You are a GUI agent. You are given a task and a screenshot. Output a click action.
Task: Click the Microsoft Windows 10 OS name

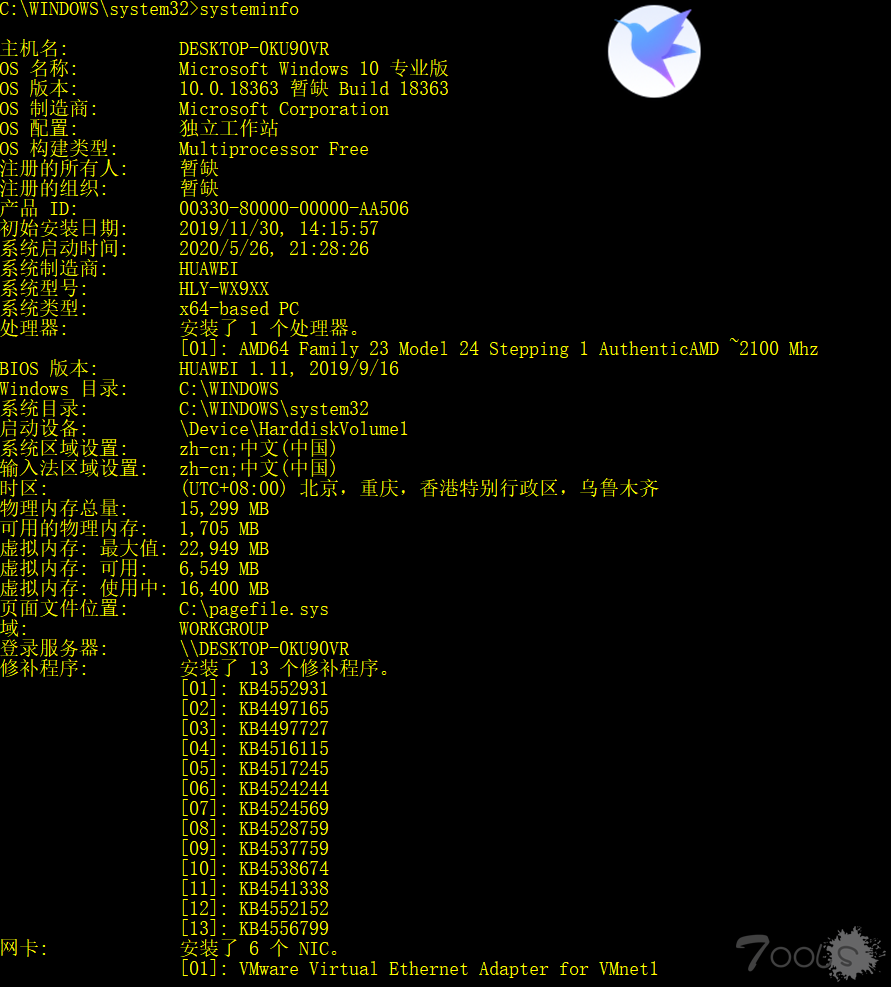[314, 69]
